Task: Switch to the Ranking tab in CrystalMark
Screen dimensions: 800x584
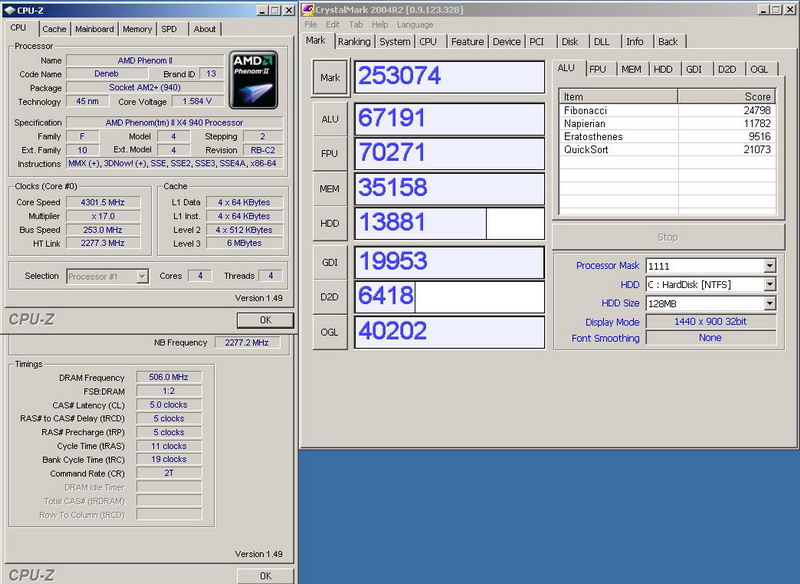Action: click(x=354, y=42)
